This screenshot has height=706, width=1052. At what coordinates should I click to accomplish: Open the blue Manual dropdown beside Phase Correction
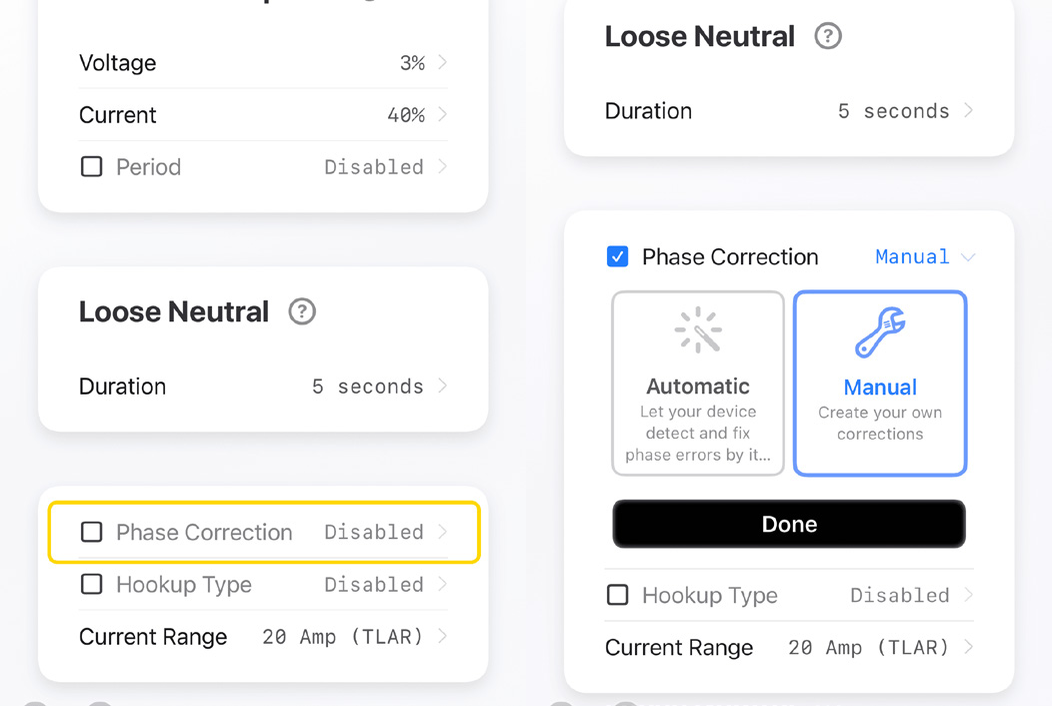point(925,257)
